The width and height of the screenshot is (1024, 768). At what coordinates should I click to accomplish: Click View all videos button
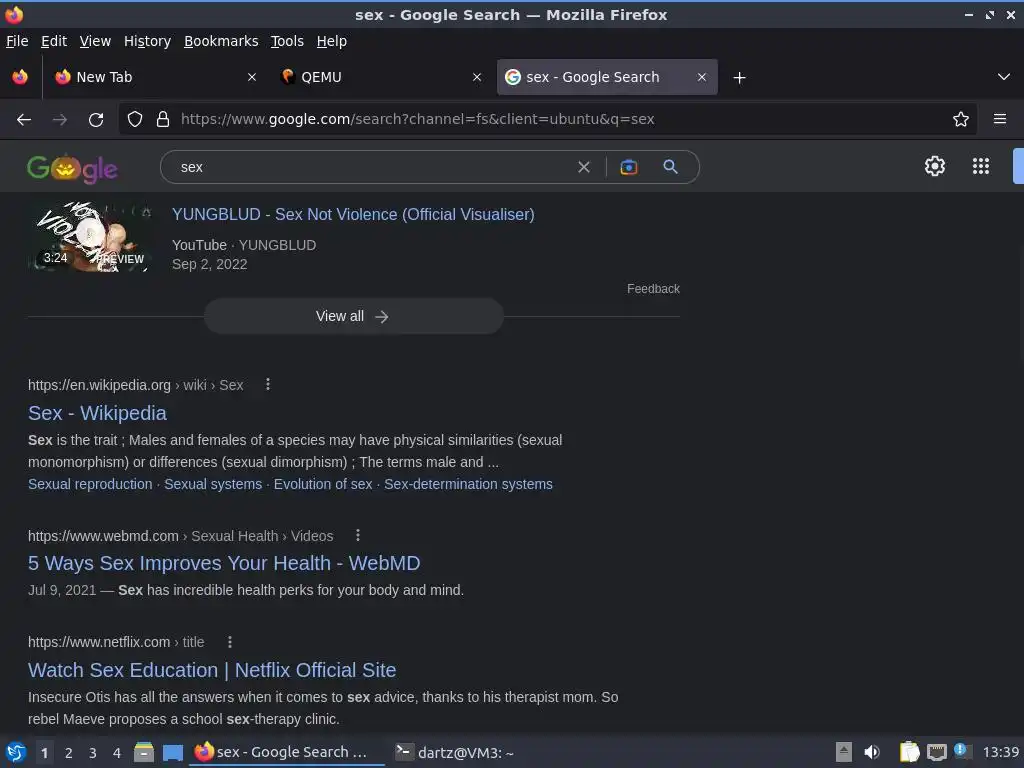coord(353,316)
